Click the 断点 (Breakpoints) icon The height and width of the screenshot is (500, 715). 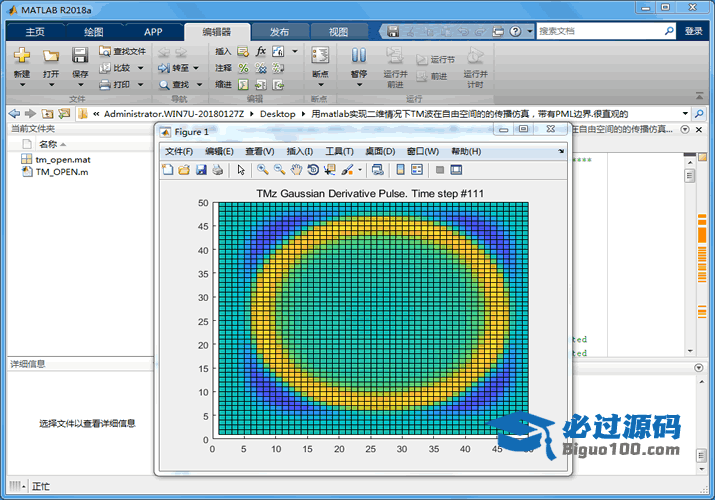(x=320, y=56)
